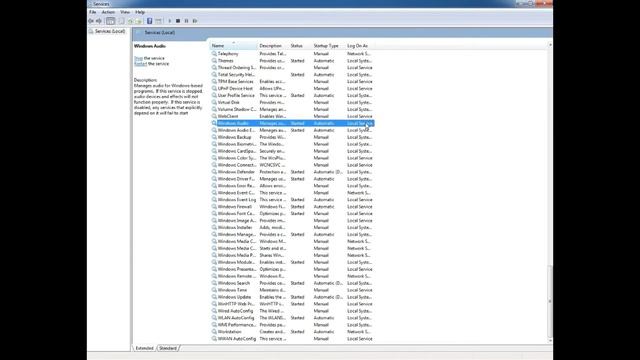
Task: Select the Windows Driver F... row
Action: pyautogui.click(x=292, y=179)
